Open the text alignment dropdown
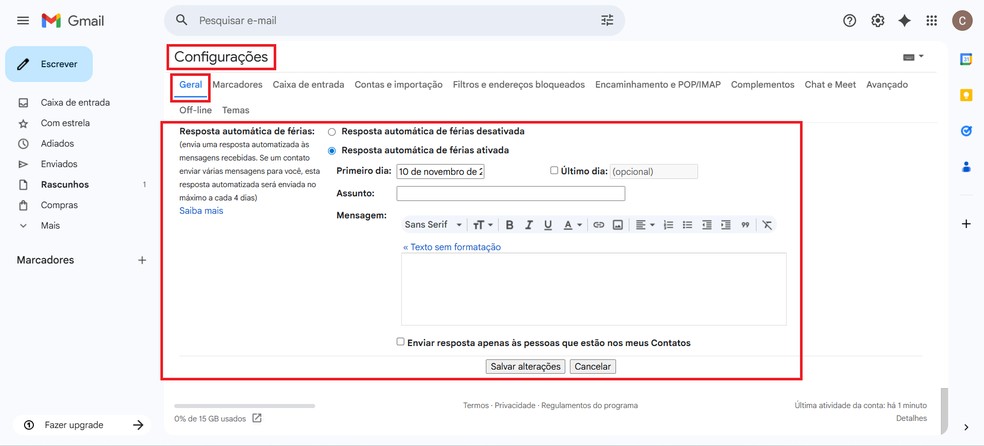 pyautogui.click(x=645, y=225)
